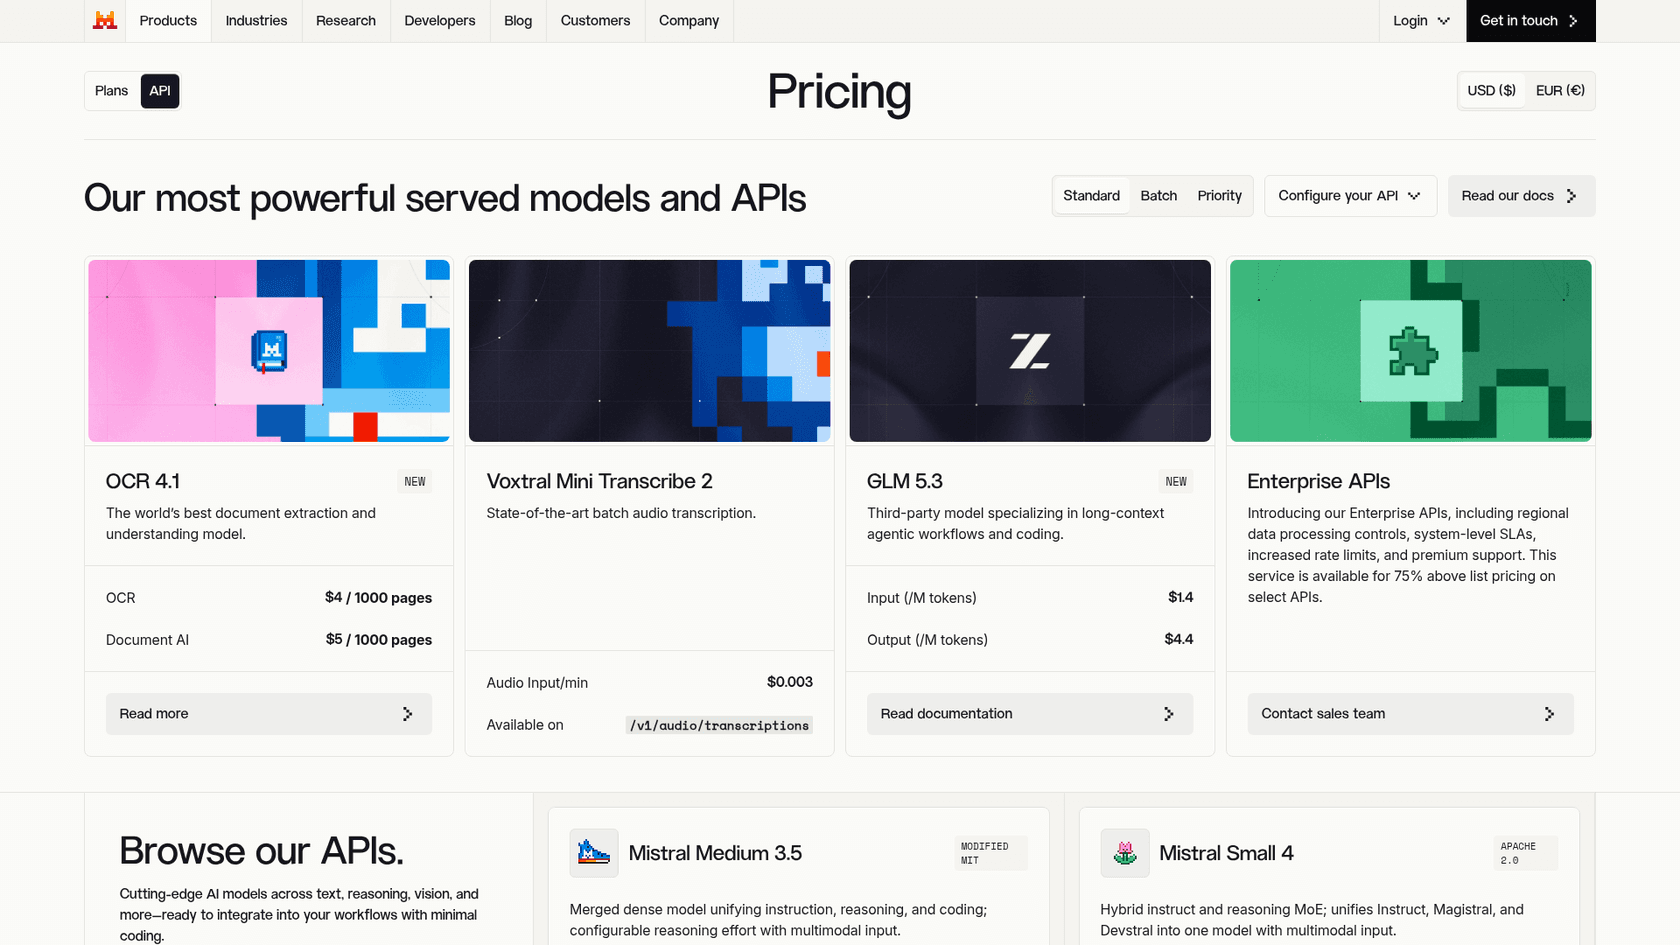
Task: Click Read more on the OCR card
Action: 269,714
